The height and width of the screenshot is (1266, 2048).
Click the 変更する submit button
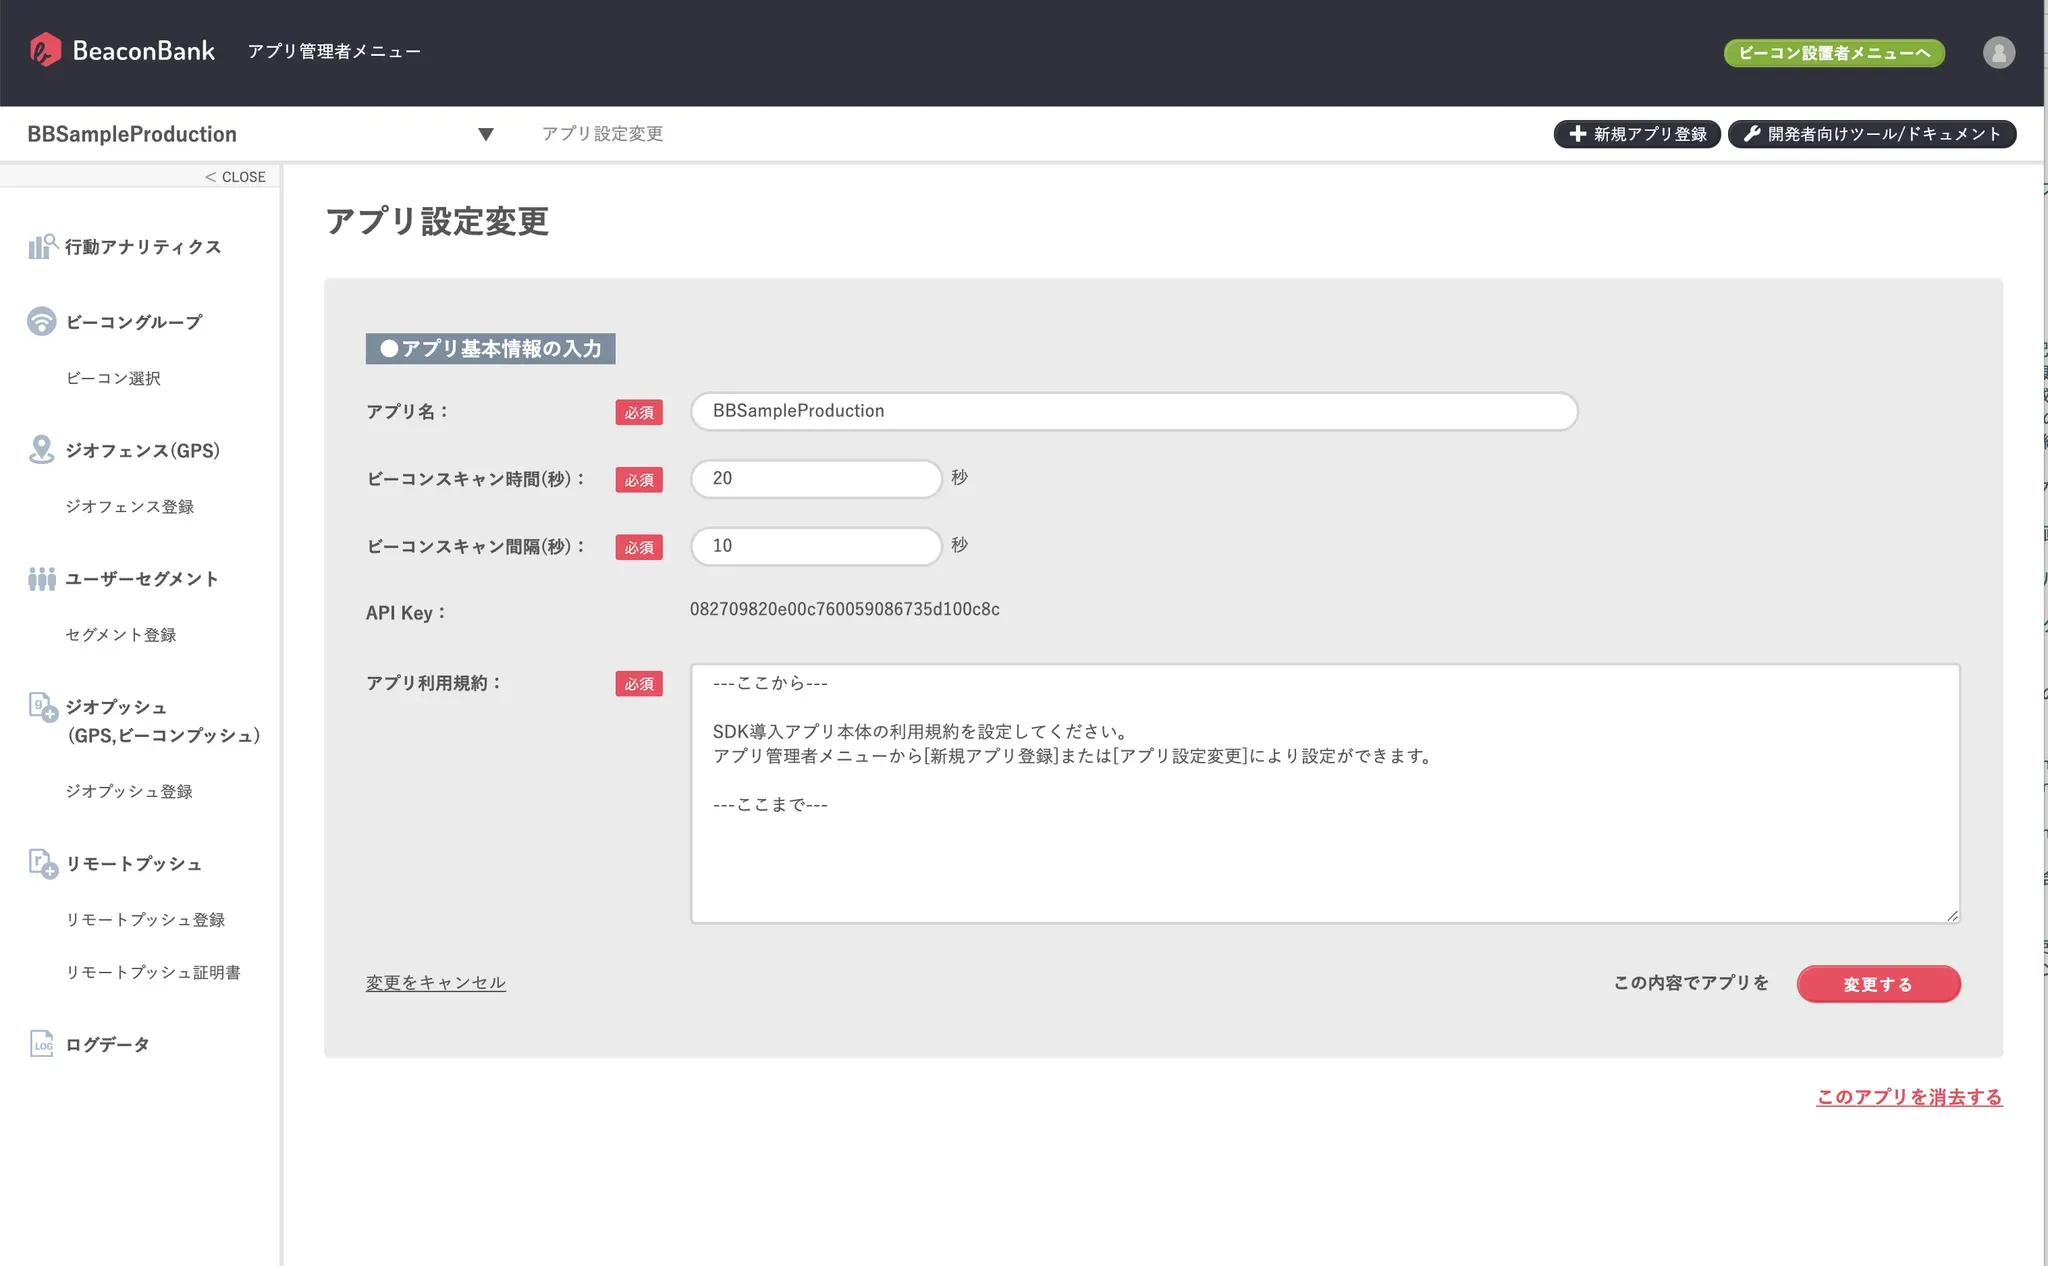pyautogui.click(x=1877, y=983)
